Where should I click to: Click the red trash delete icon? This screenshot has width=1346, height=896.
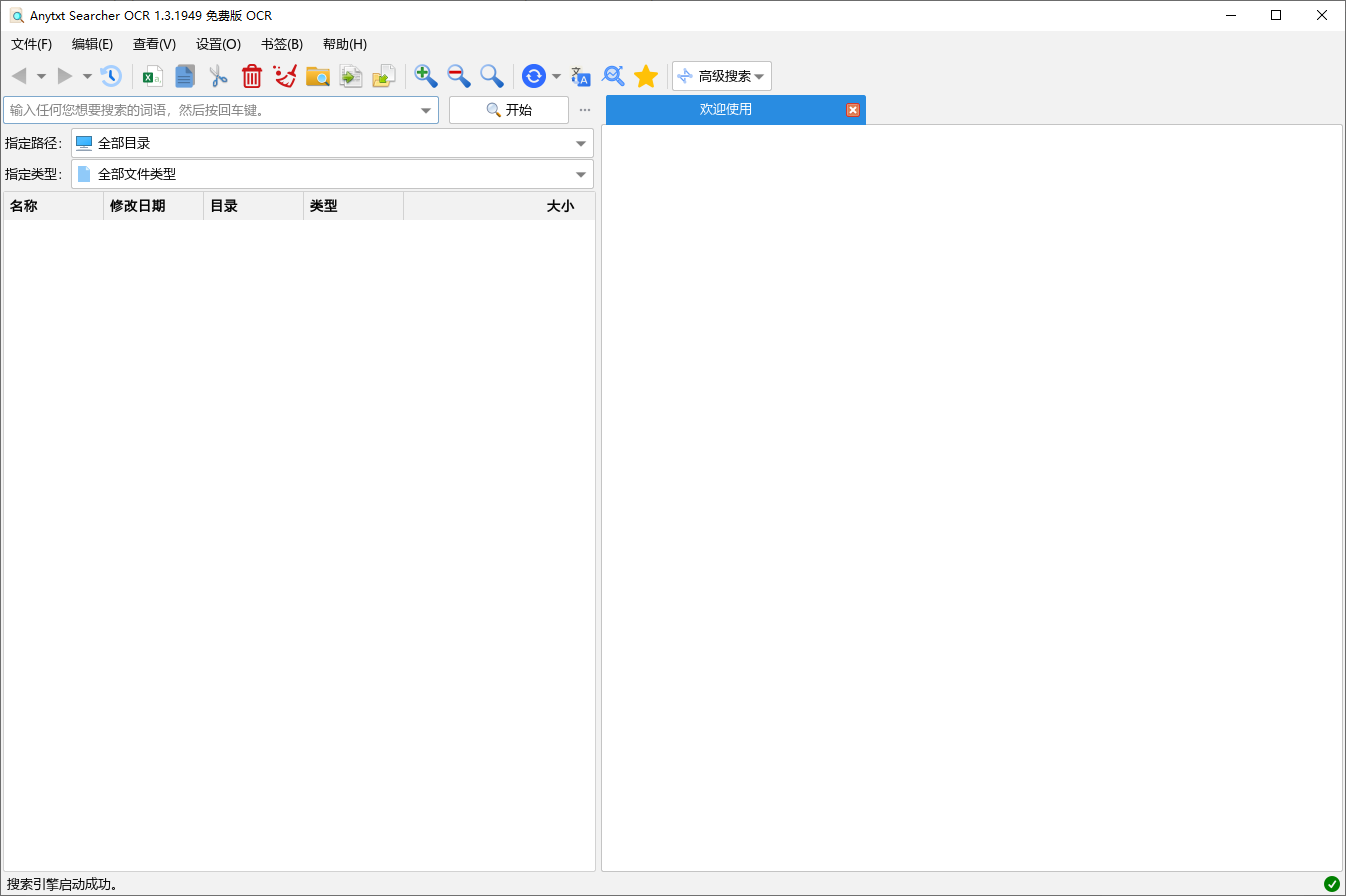coord(252,76)
